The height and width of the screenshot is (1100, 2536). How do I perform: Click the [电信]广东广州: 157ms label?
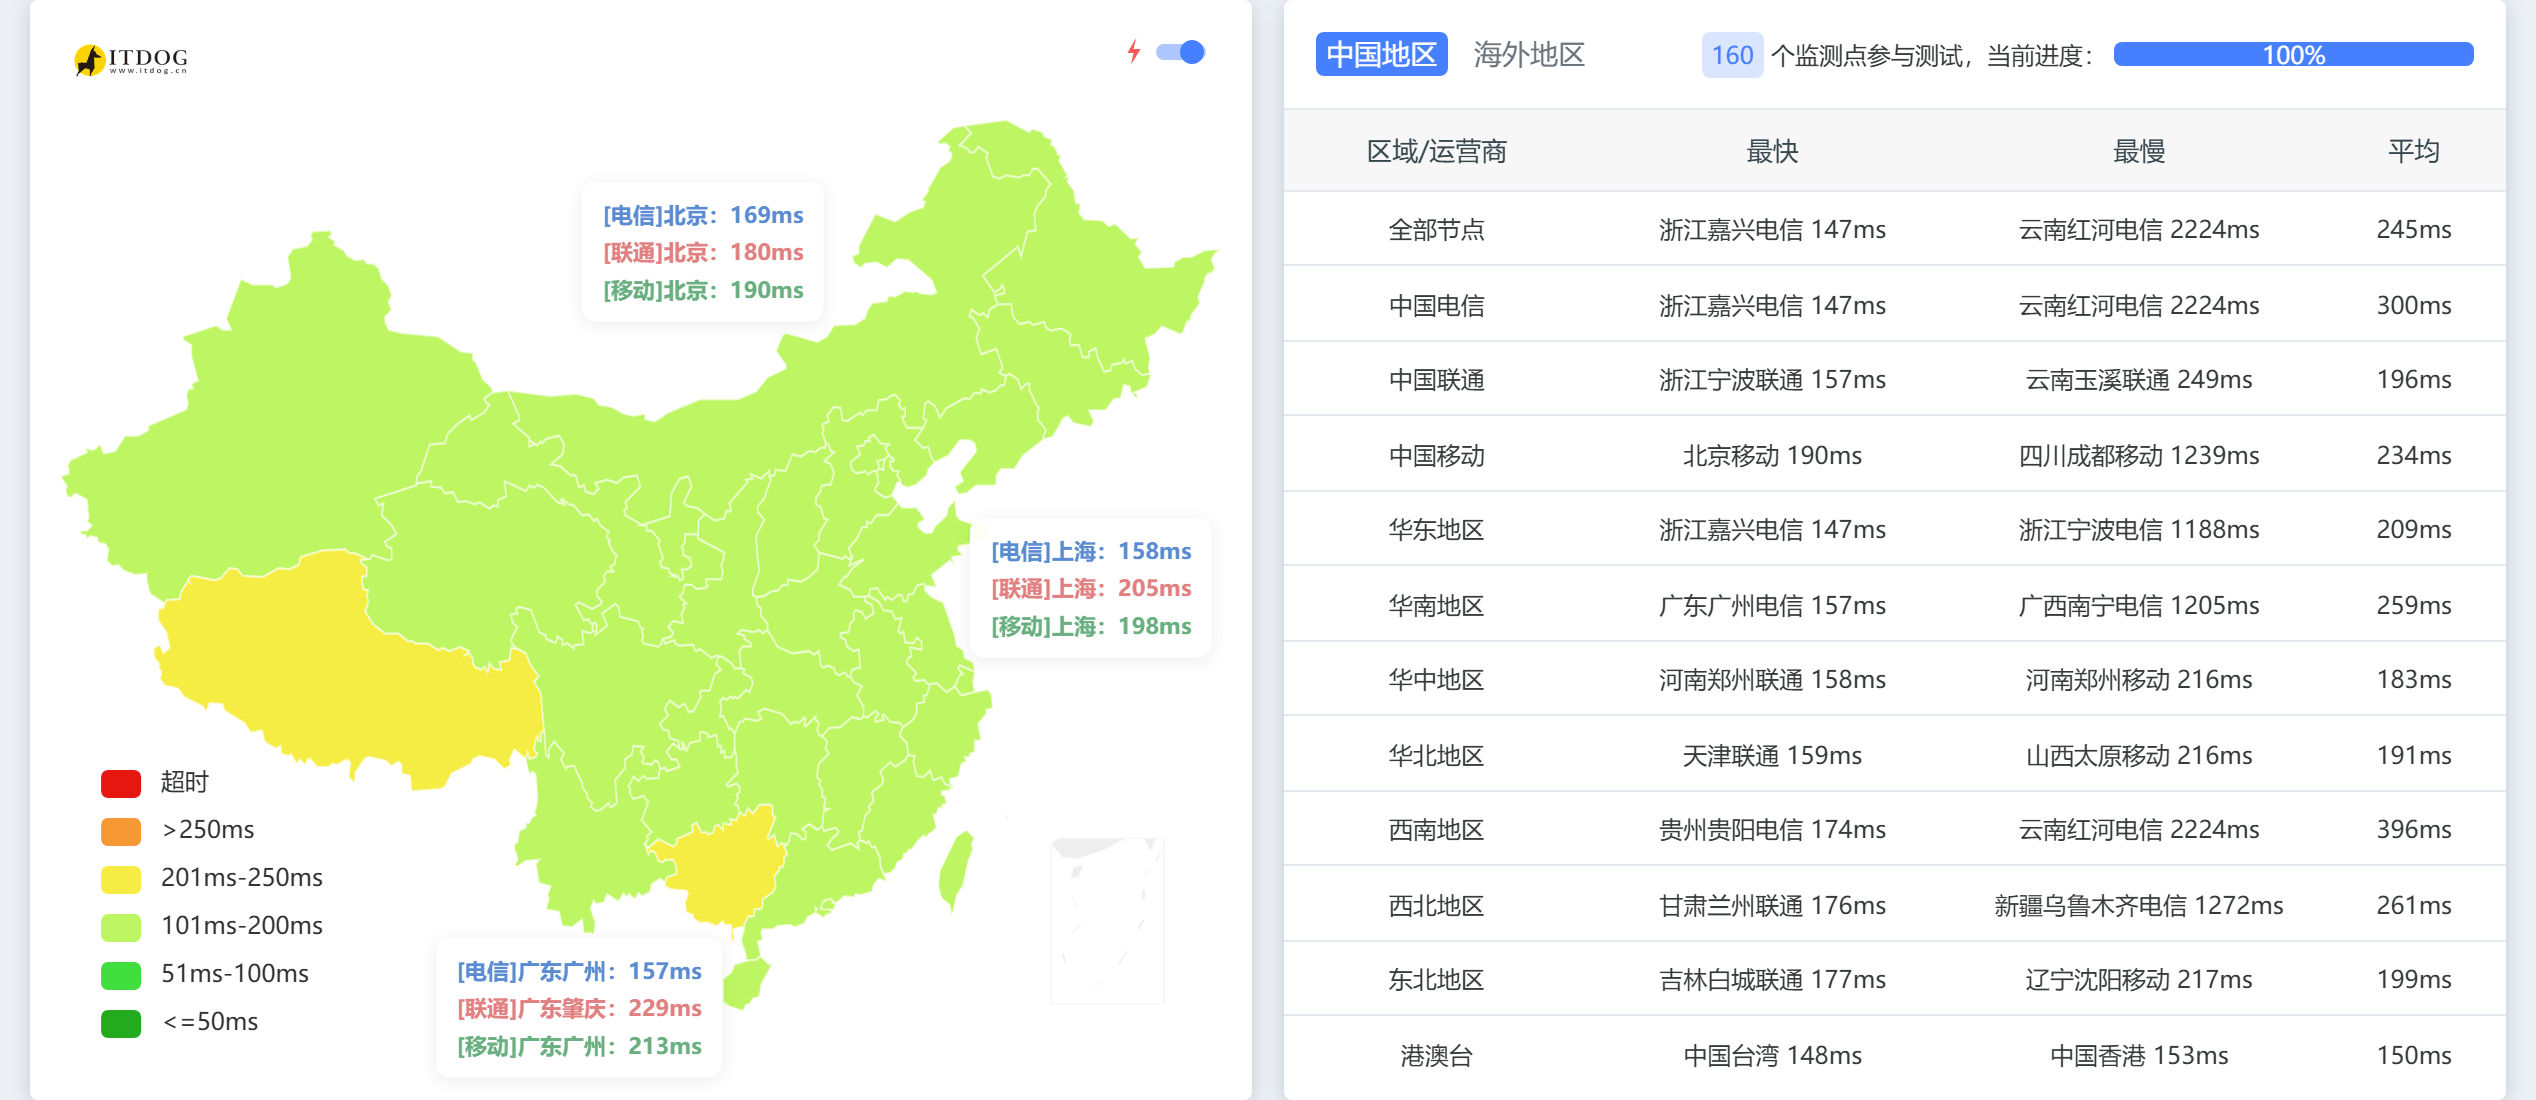coord(579,971)
